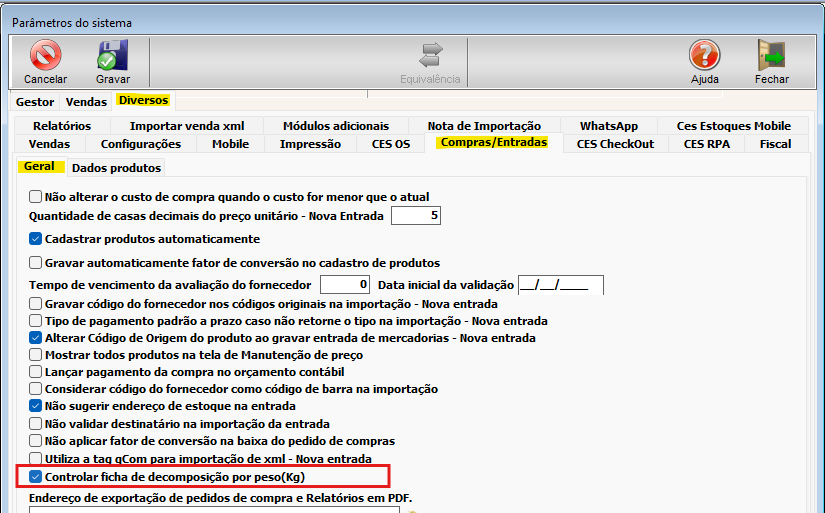
Task: Switch to CES CheckOut tab
Action: [x=615, y=144]
